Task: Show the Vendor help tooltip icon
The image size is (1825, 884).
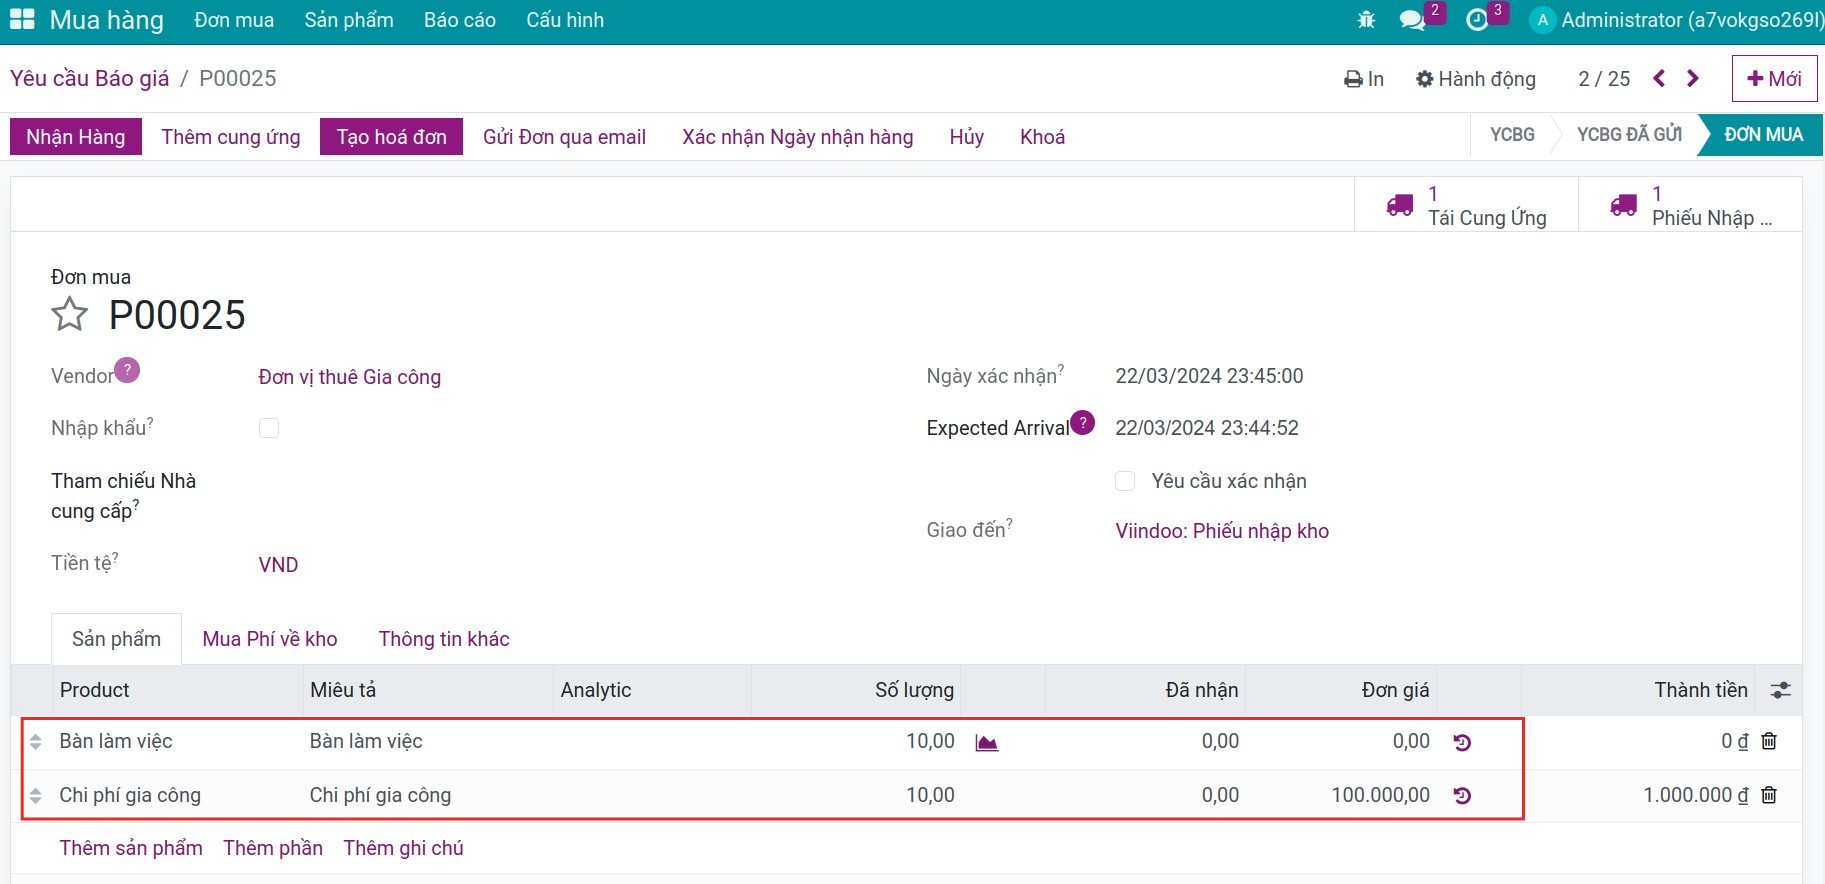Action: (x=127, y=370)
